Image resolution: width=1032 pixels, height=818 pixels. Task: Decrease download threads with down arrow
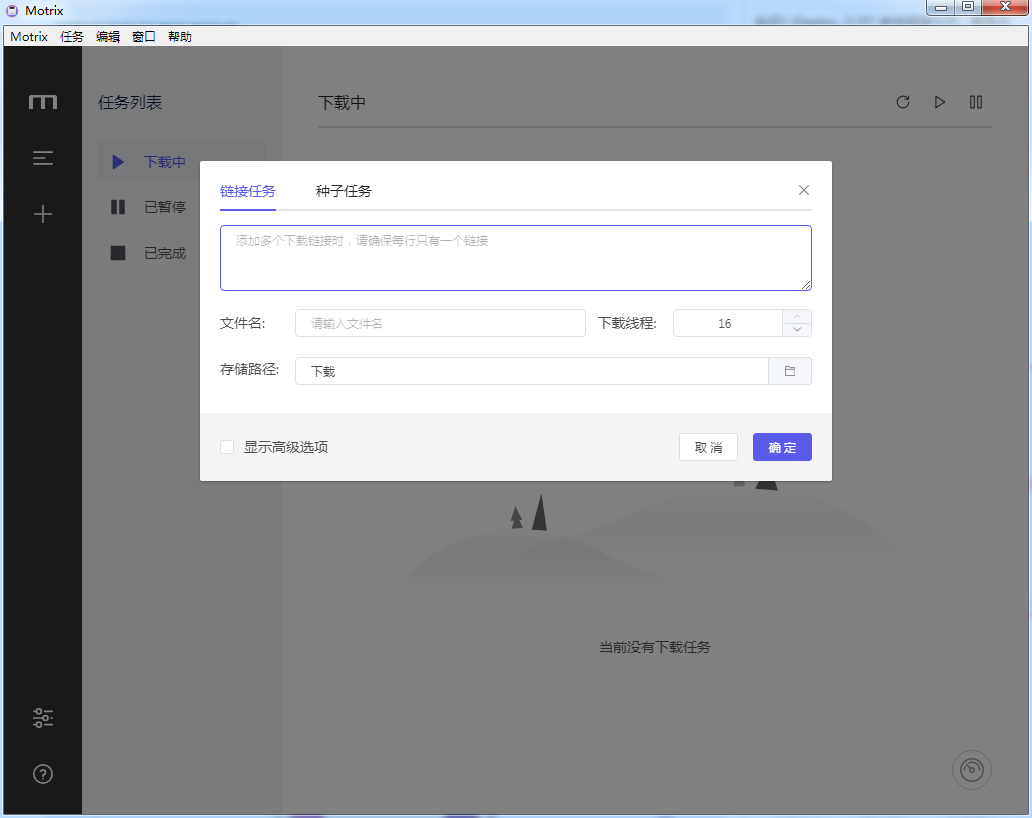pyautogui.click(x=797, y=329)
